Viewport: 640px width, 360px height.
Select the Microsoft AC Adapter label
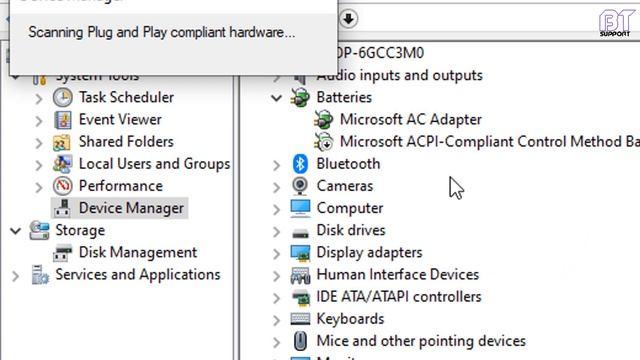click(411, 120)
